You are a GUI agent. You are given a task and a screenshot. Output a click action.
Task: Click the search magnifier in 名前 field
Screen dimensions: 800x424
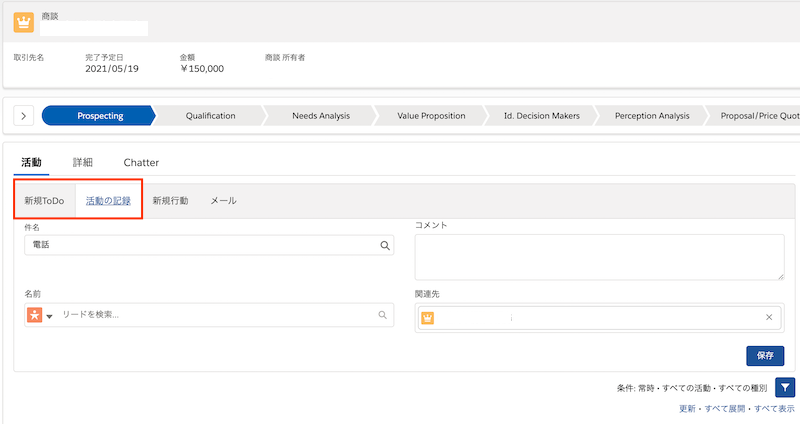click(x=382, y=315)
